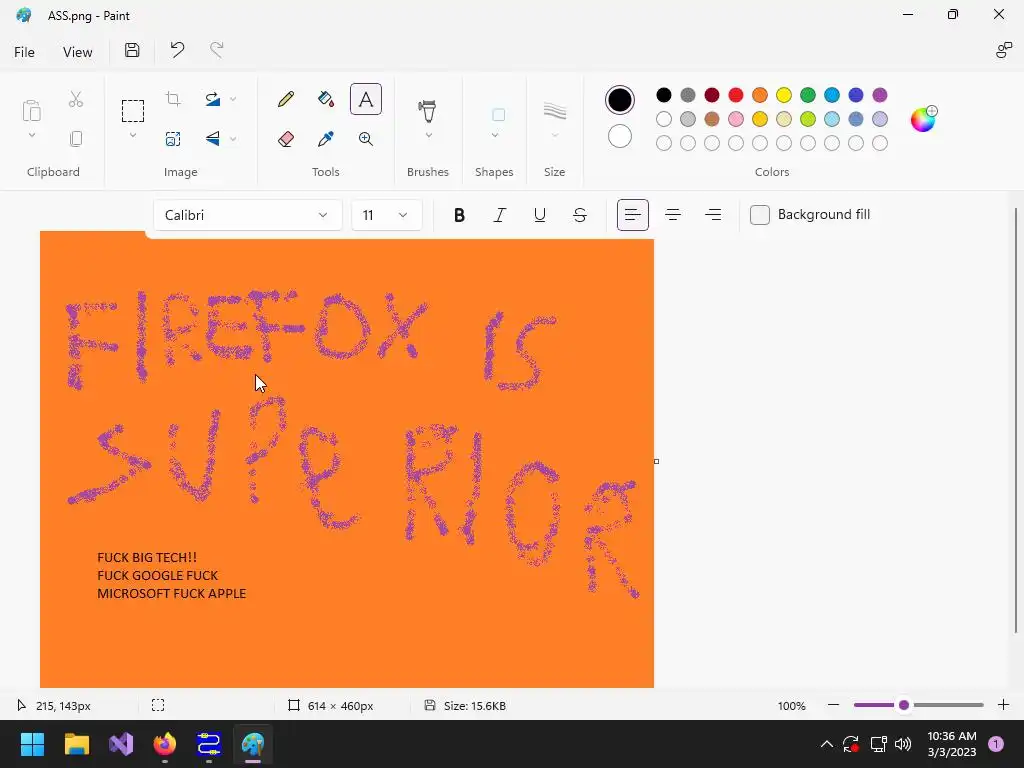The image size is (1024, 768).
Task: Click the Save icon in title toolbar
Action: point(132,50)
